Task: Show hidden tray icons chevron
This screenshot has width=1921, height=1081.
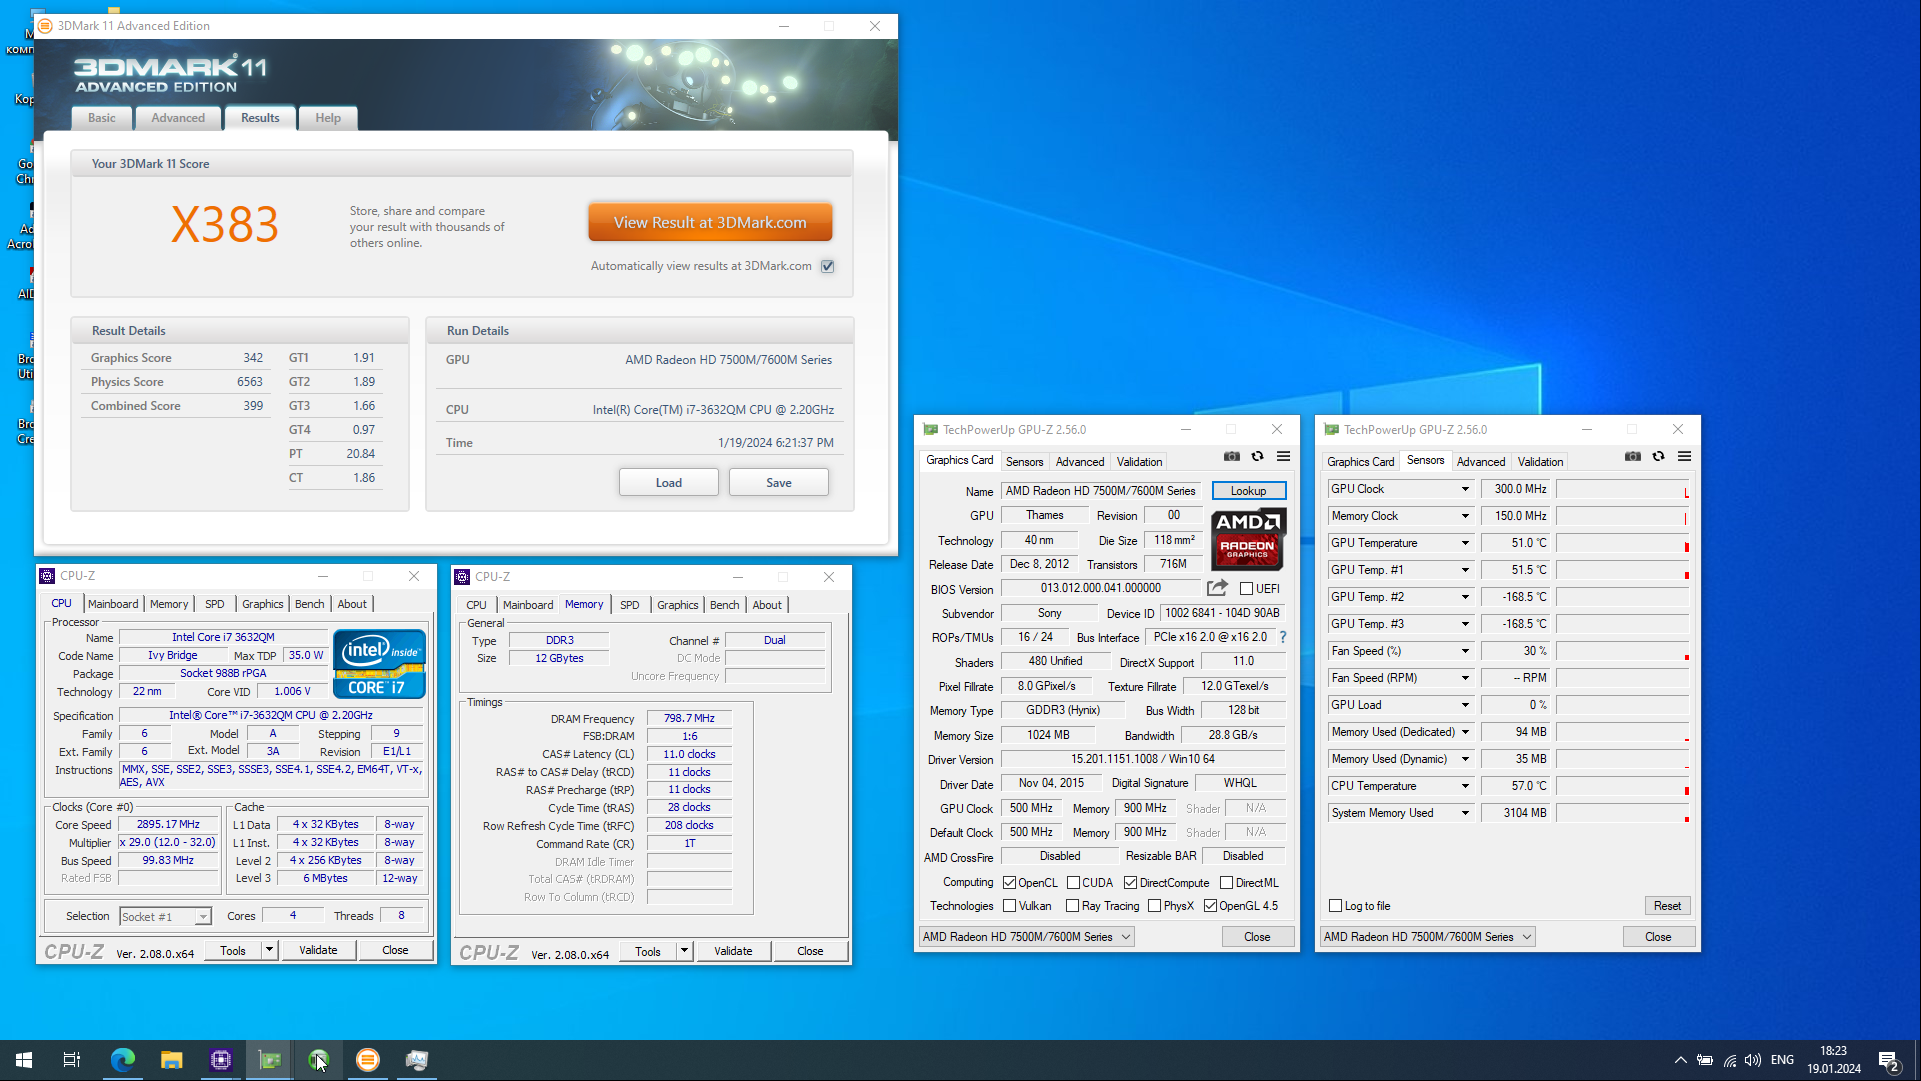Action: (x=1681, y=1060)
